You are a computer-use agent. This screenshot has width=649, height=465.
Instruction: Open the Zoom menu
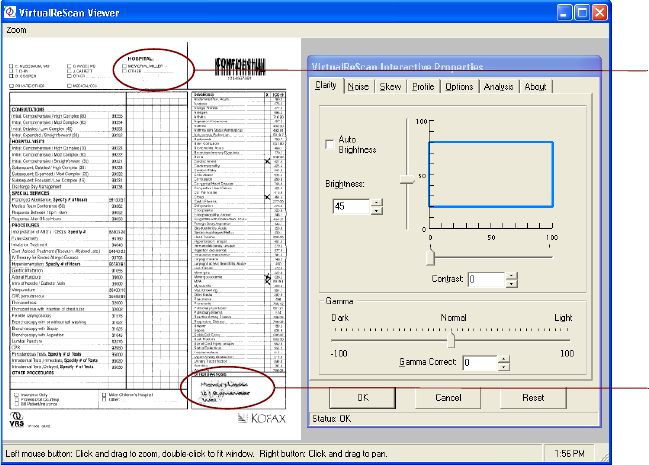(x=17, y=30)
